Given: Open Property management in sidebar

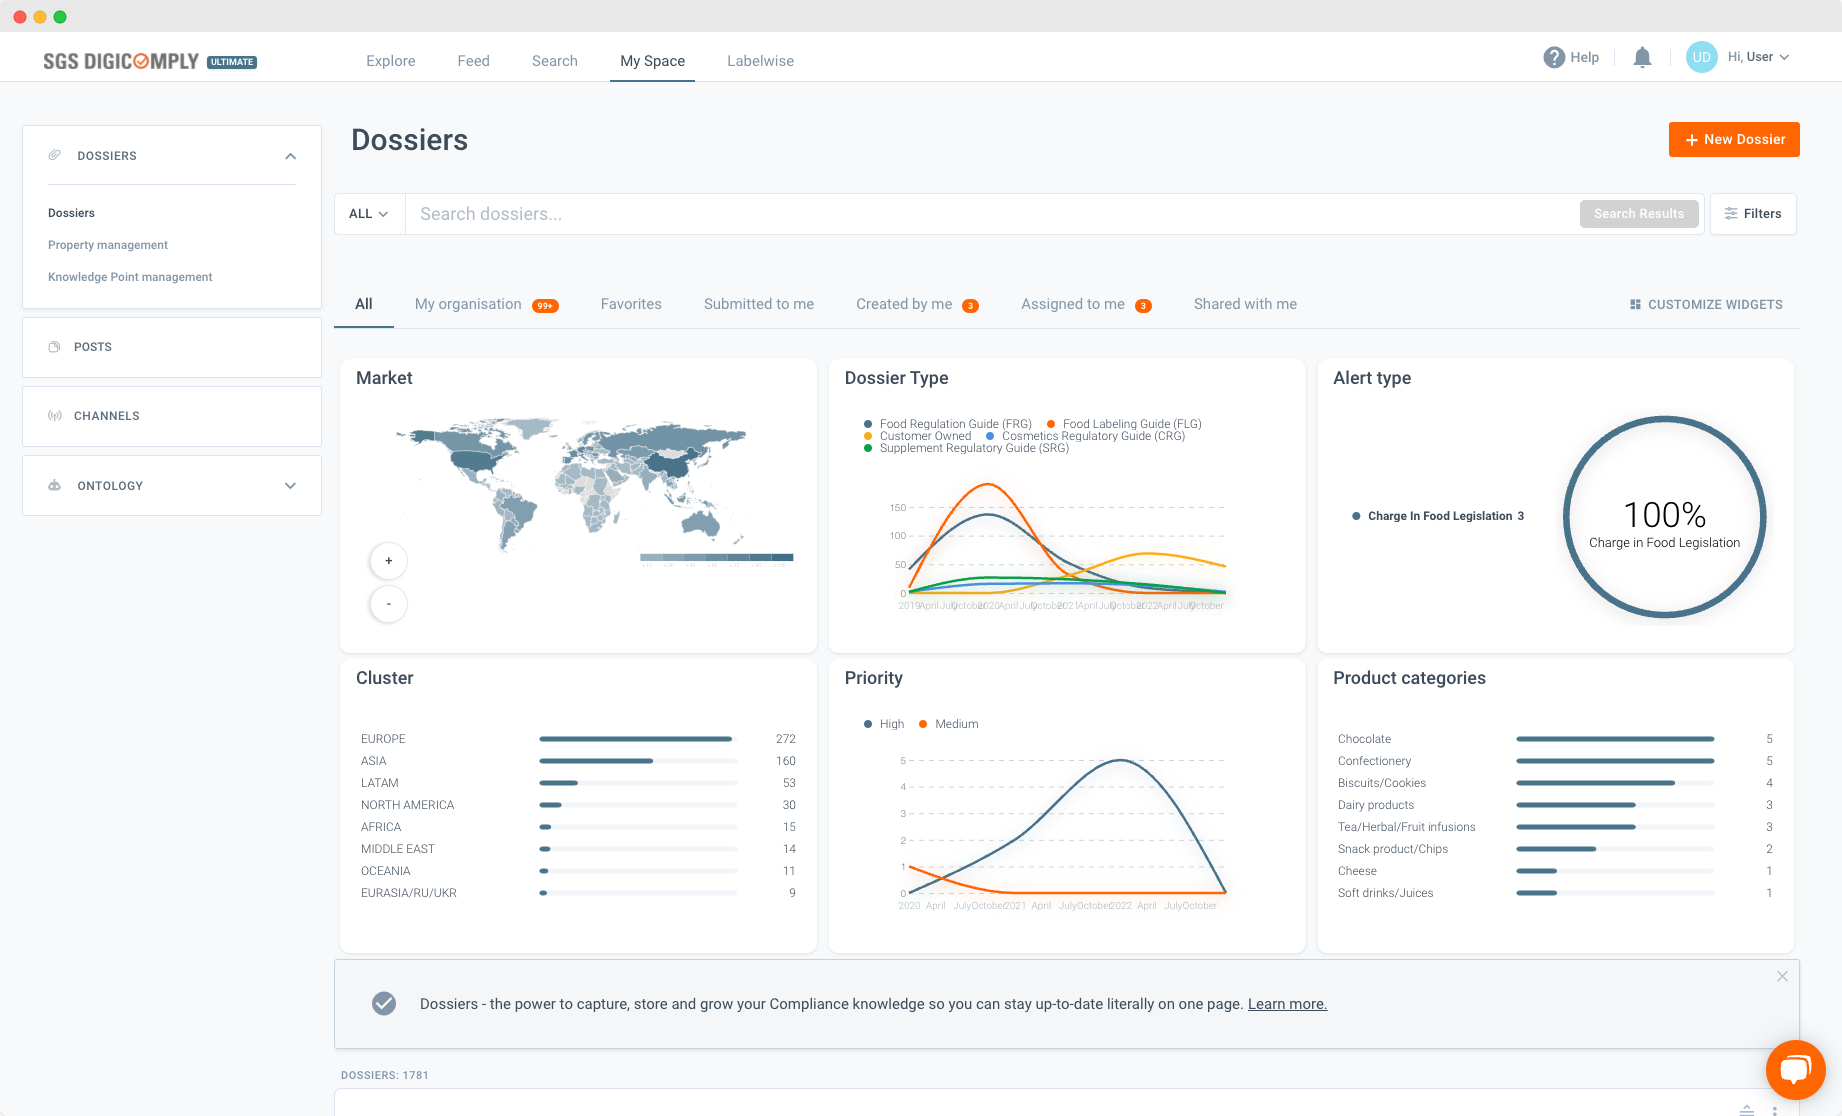Looking at the screenshot, I should tap(108, 245).
